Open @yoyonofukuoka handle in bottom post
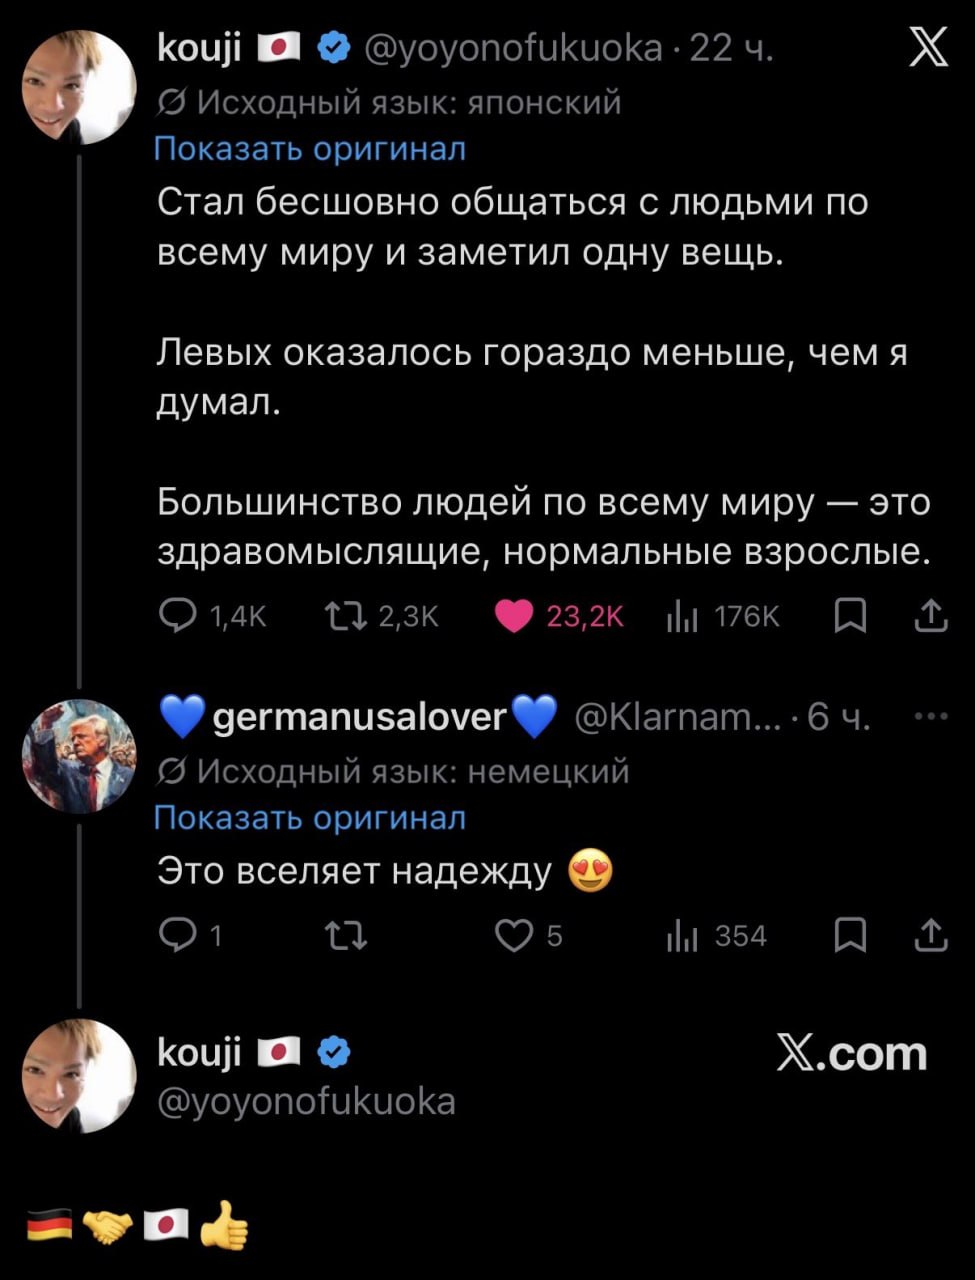The height and width of the screenshot is (1280, 975). (307, 1101)
